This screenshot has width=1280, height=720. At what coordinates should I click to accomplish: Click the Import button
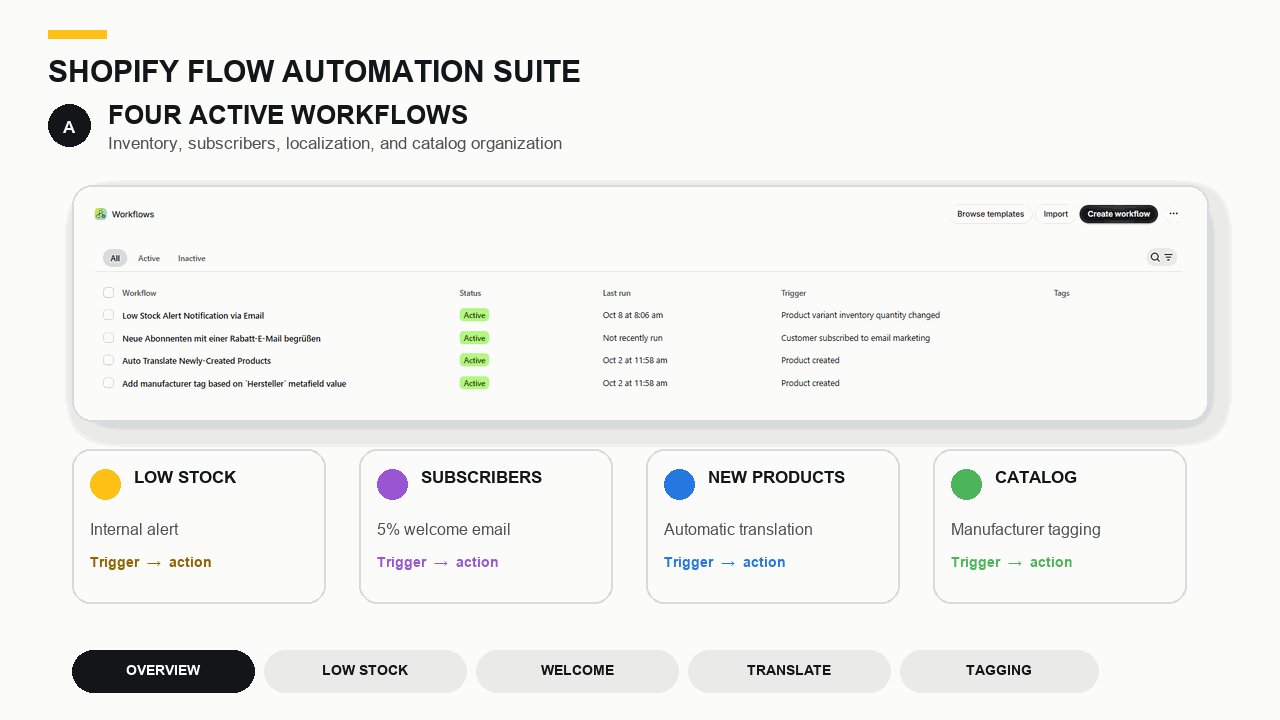(x=1055, y=214)
